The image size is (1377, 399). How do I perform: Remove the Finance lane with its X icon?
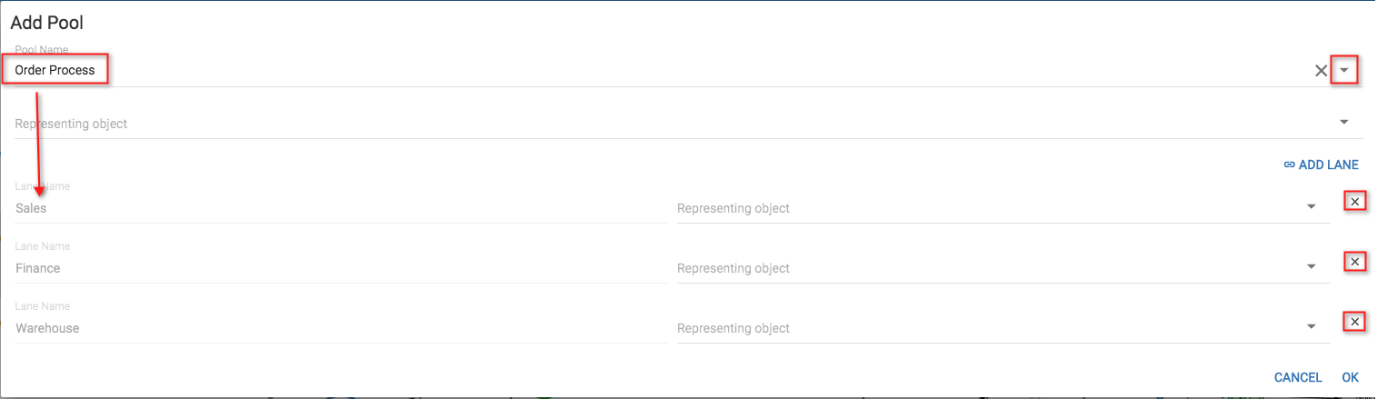pos(1354,262)
